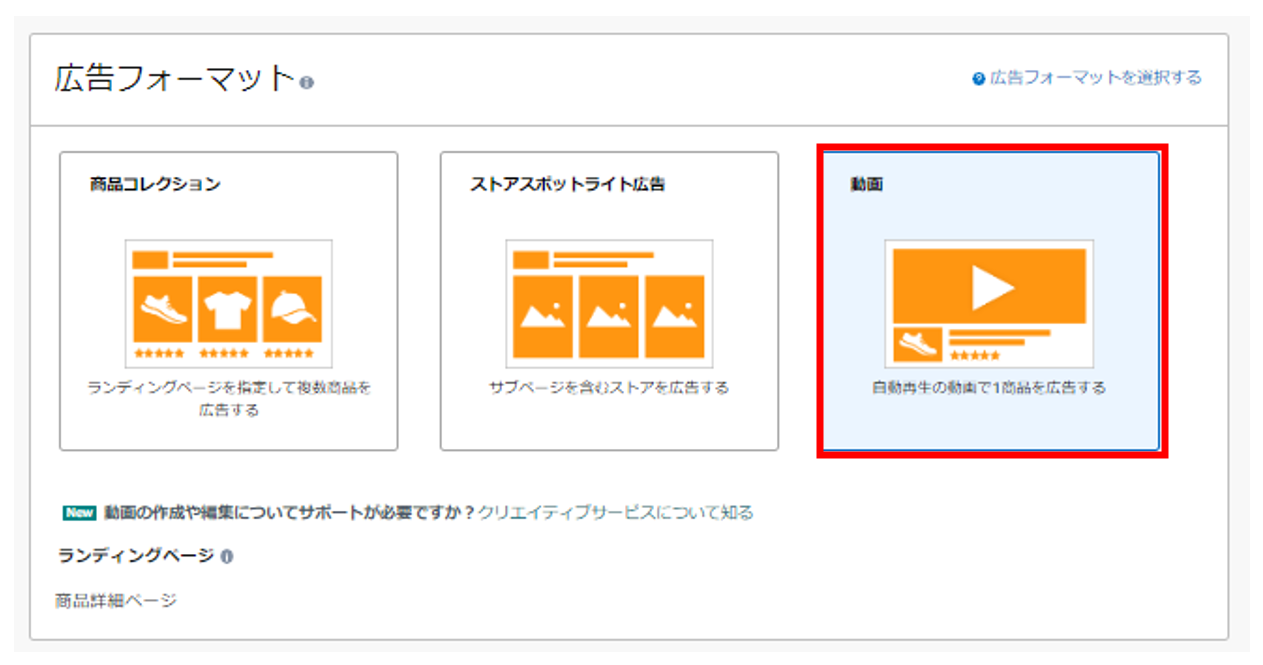
Task: Choose the 動画 video ad format card
Action: (x=990, y=301)
